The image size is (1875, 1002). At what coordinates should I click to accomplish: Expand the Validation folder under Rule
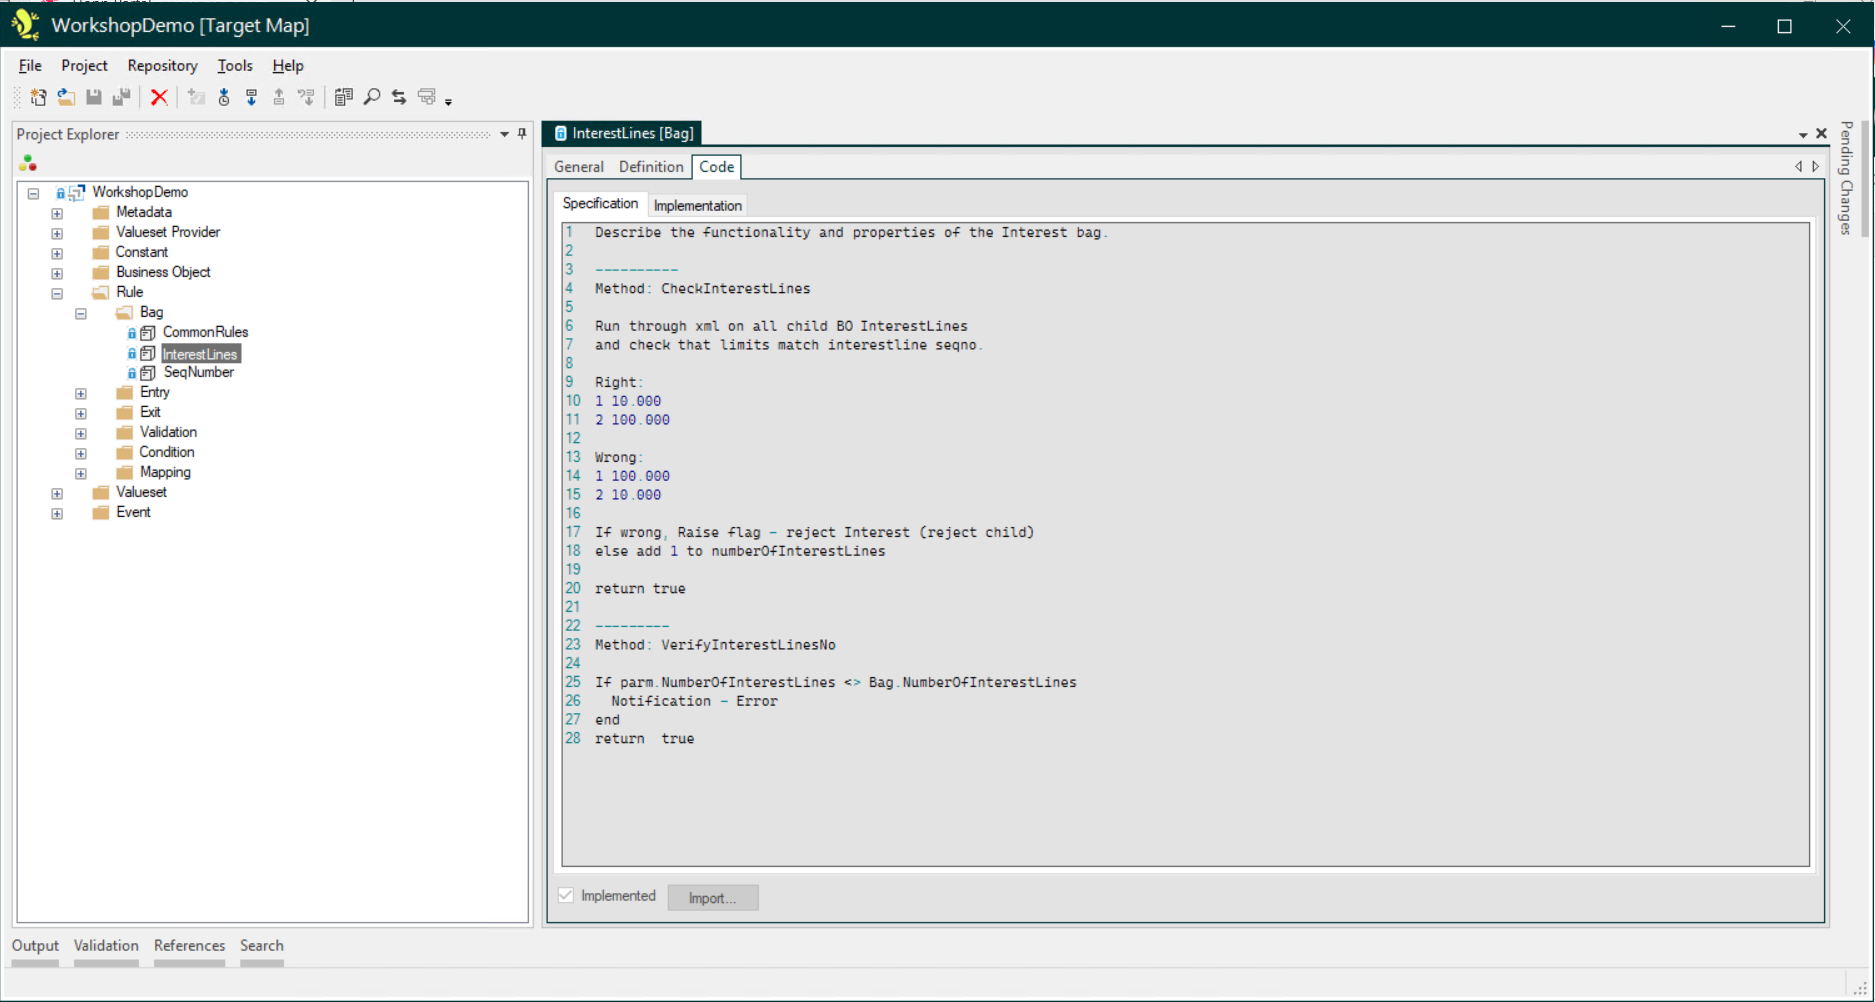(81, 433)
